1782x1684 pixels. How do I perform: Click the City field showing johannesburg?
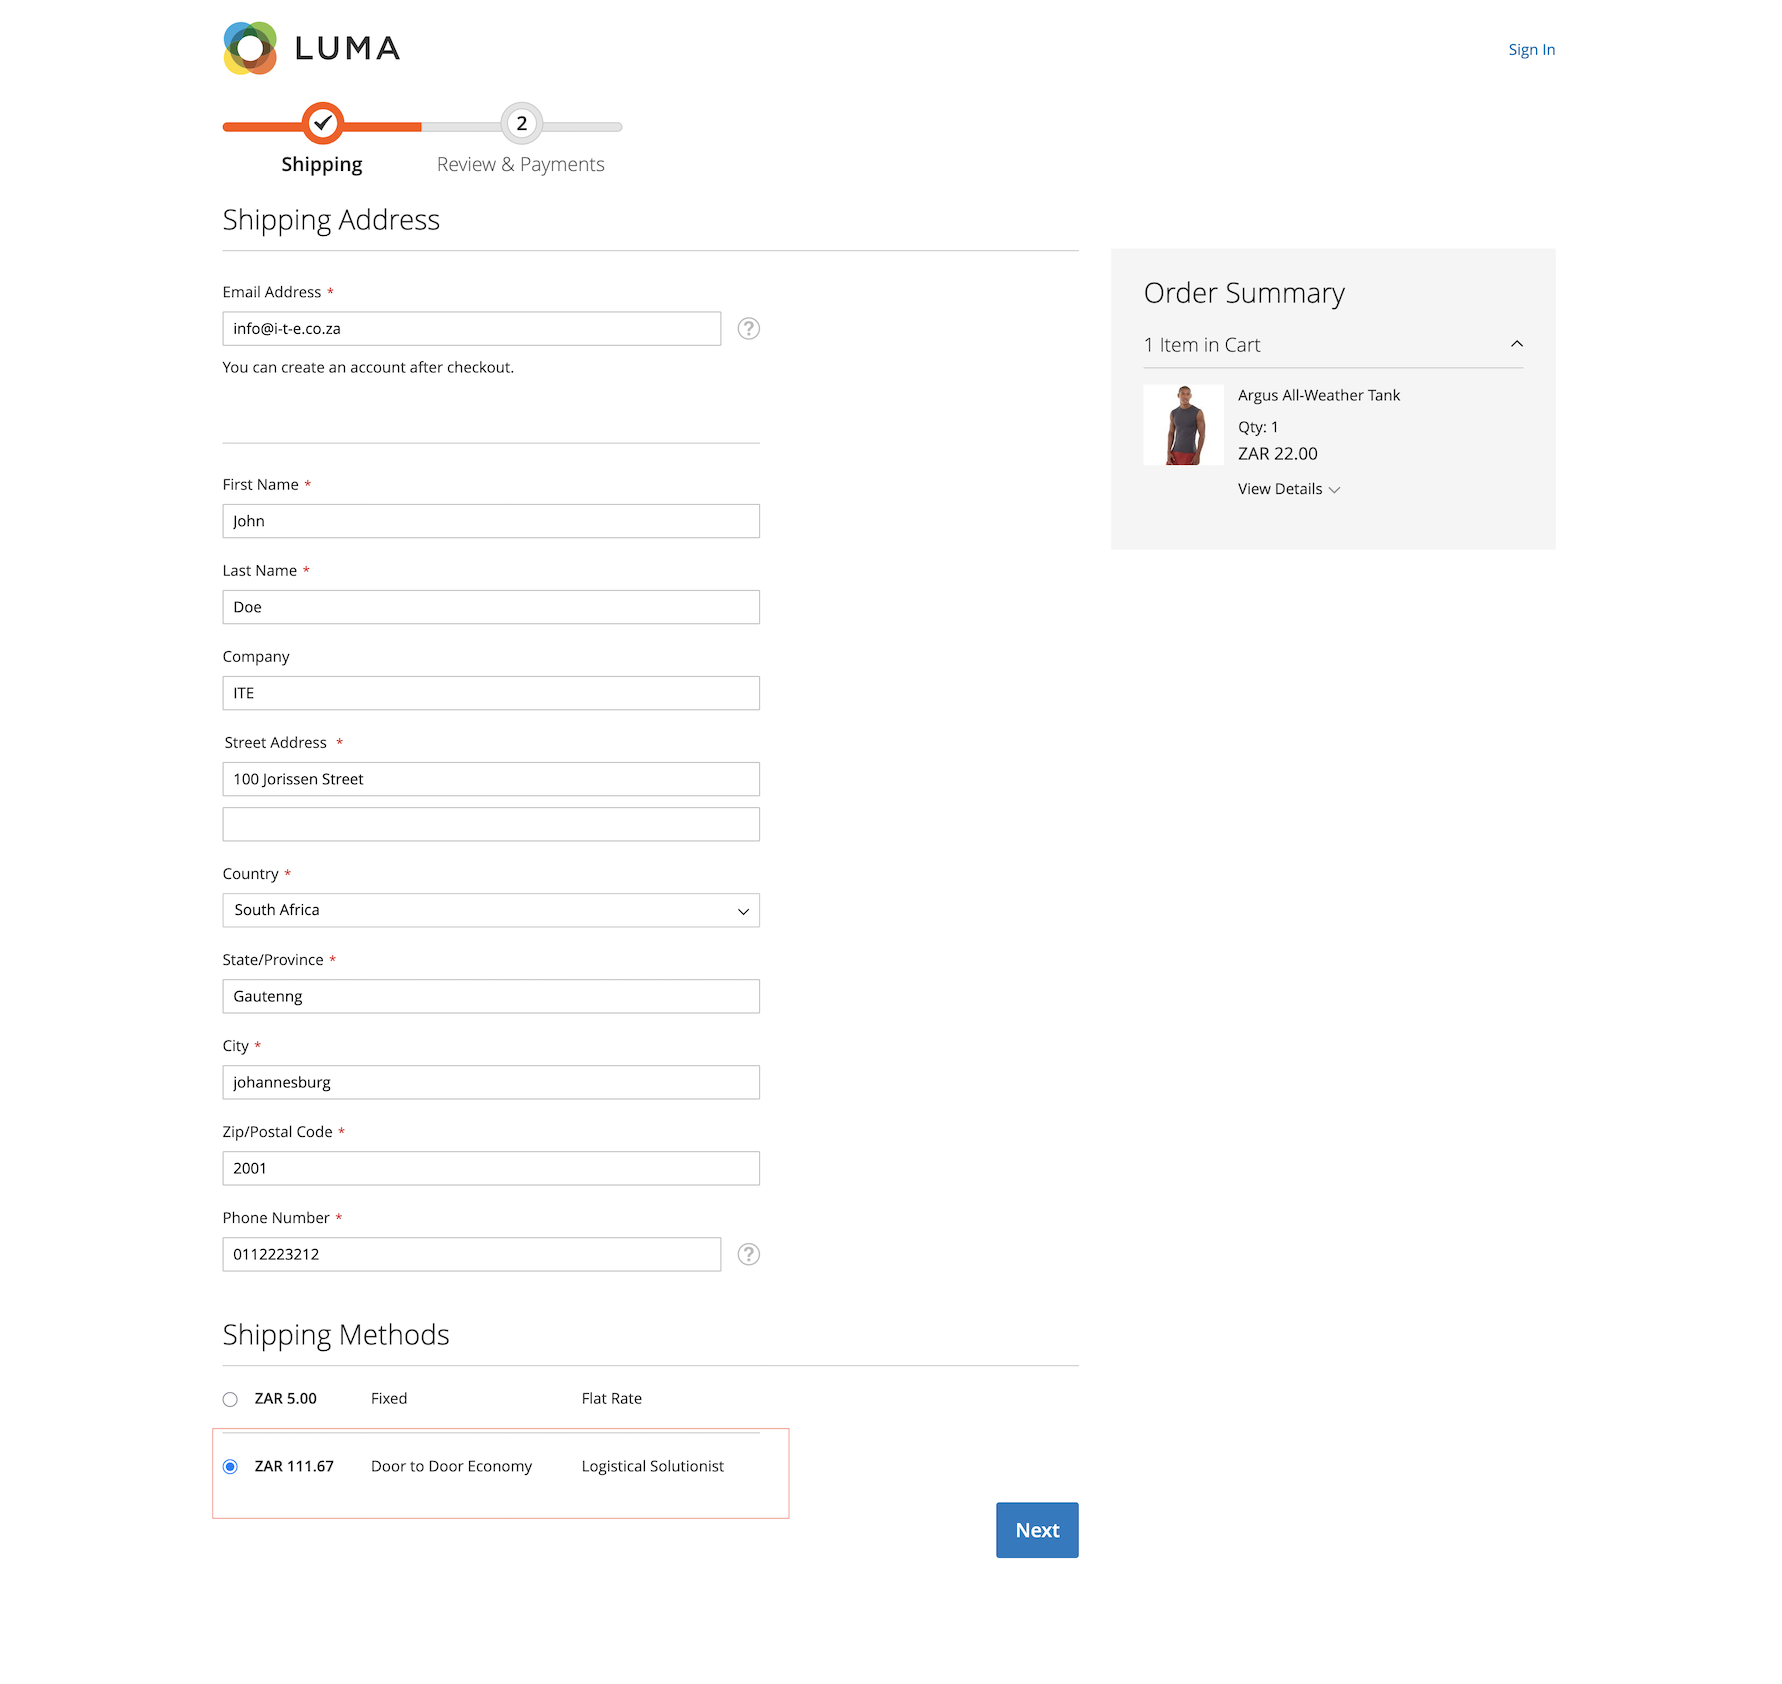pyautogui.click(x=490, y=1081)
